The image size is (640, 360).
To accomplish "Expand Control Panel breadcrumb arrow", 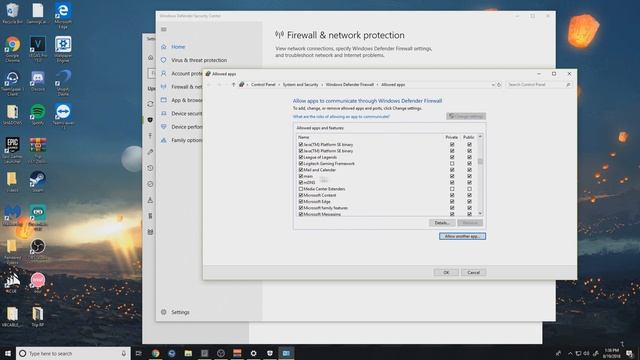I will pos(280,84).
